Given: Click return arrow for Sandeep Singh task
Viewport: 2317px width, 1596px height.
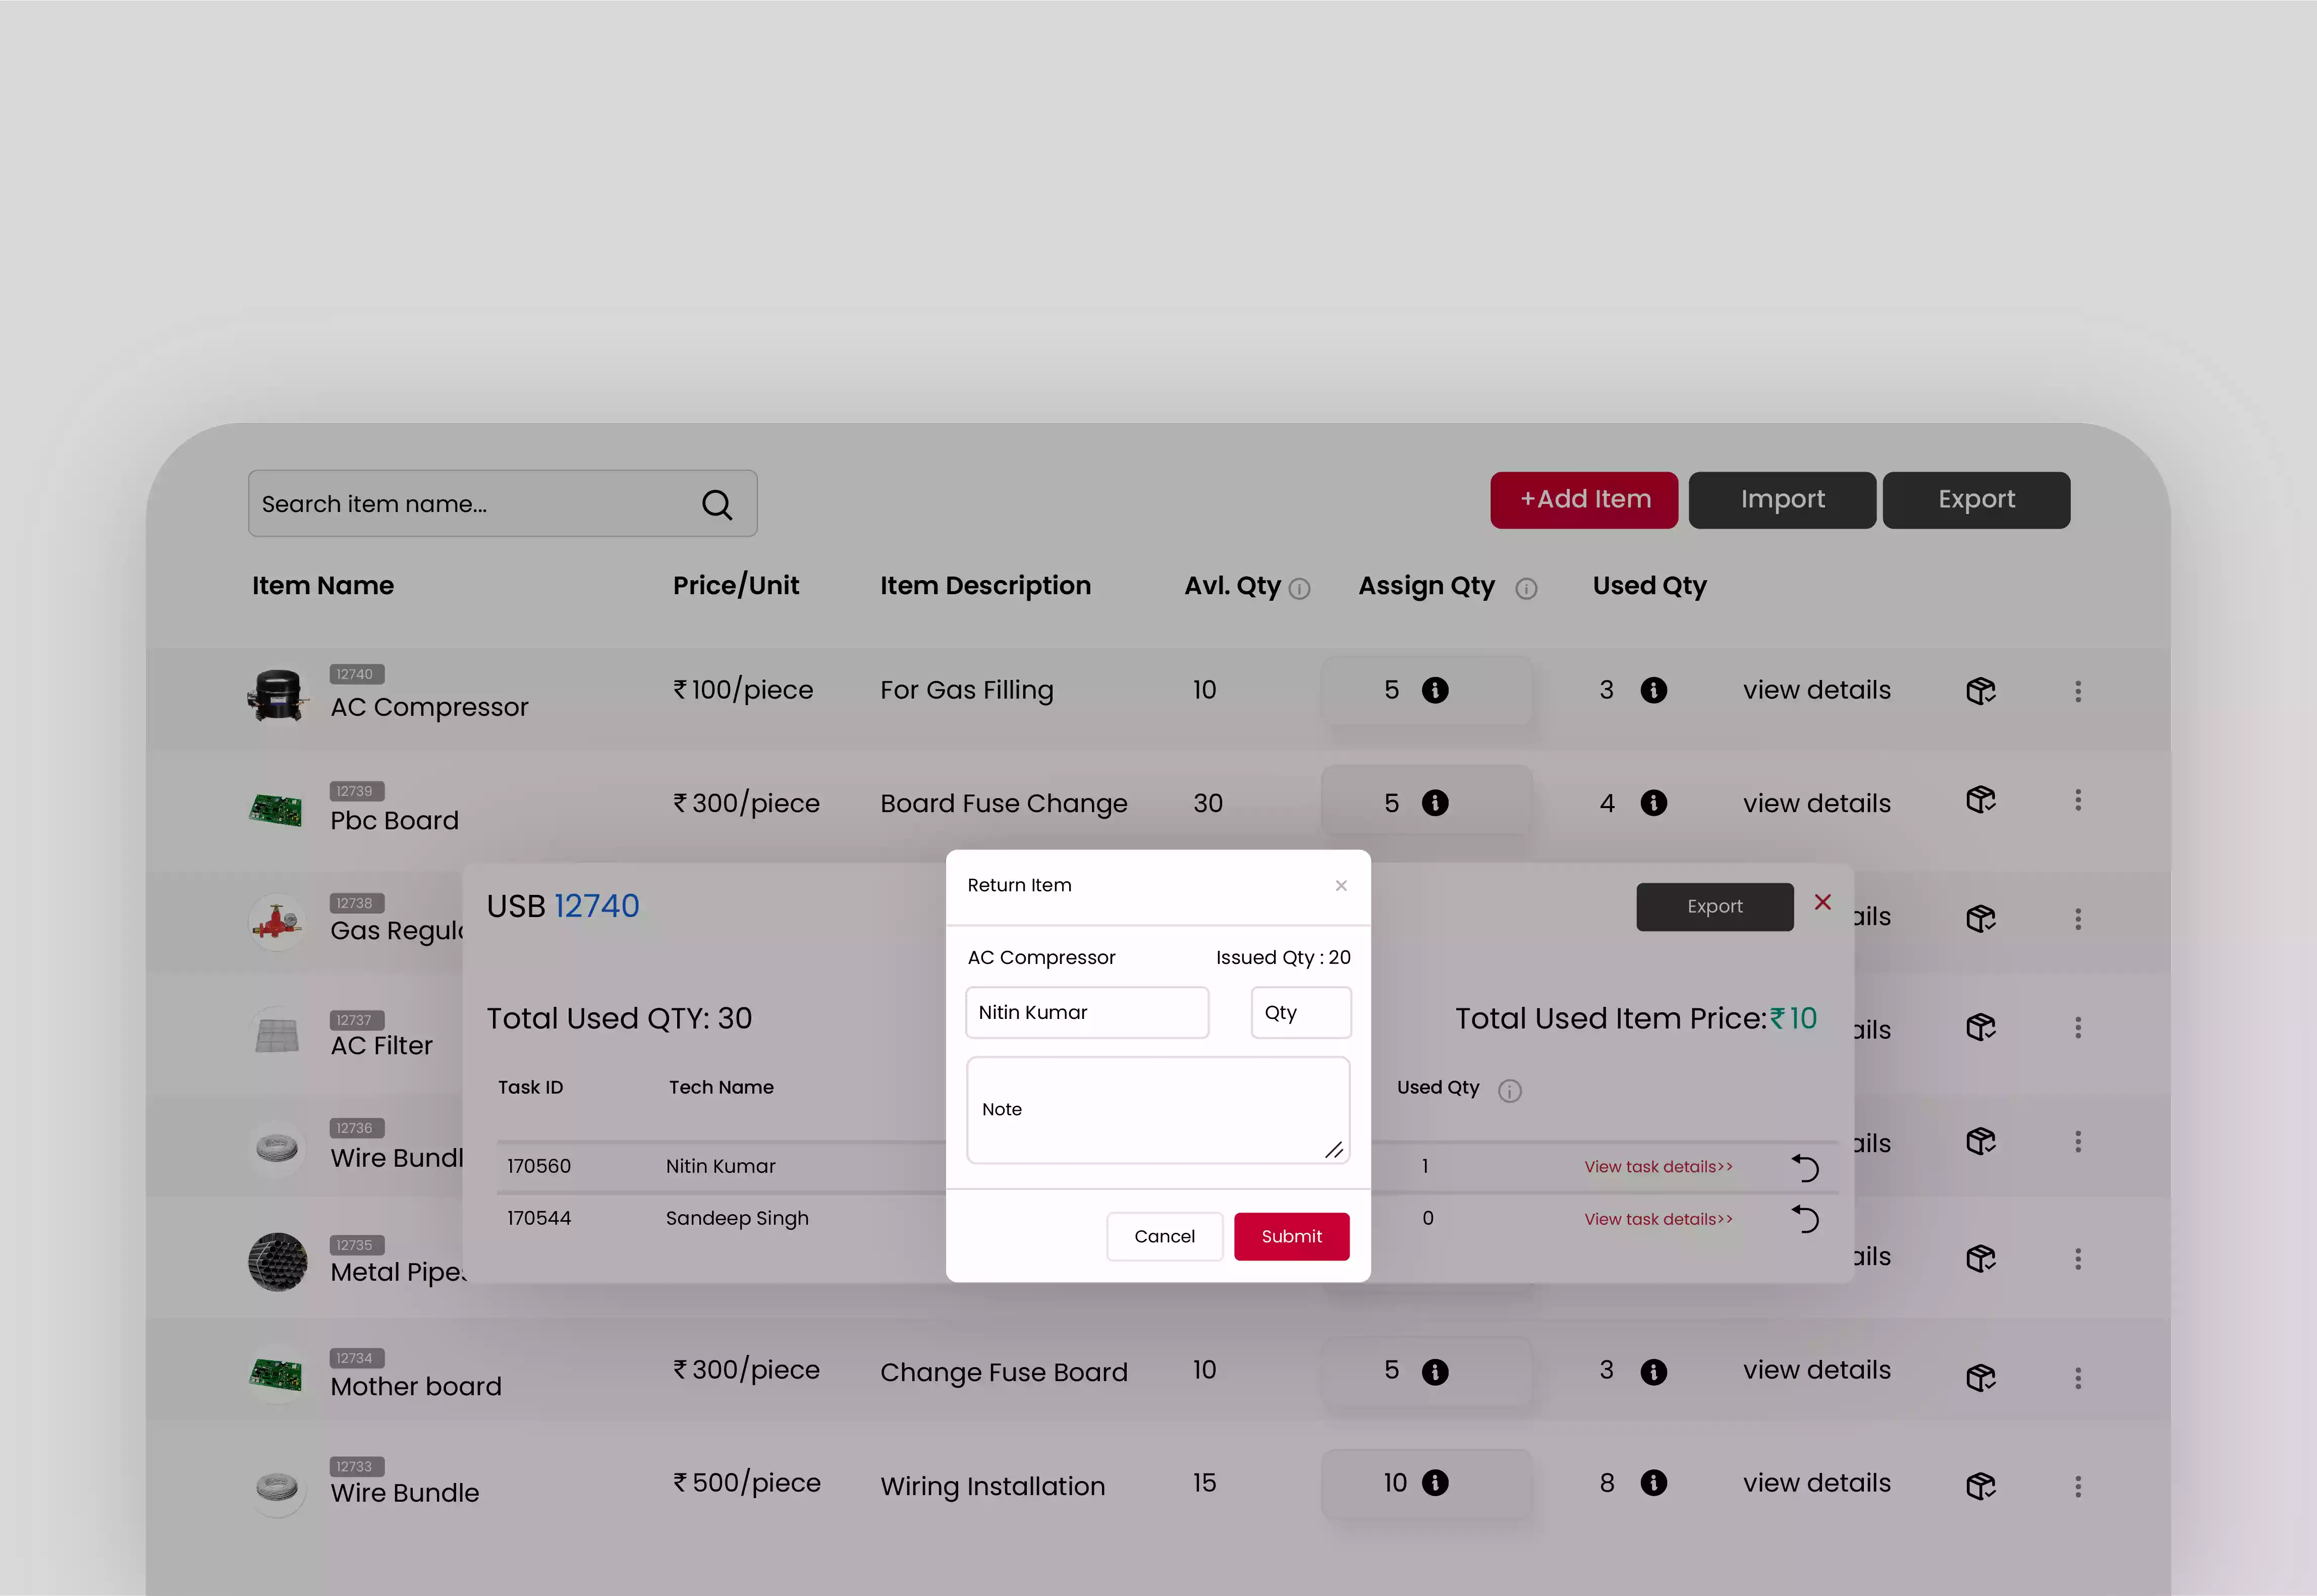Looking at the screenshot, I should point(1805,1218).
